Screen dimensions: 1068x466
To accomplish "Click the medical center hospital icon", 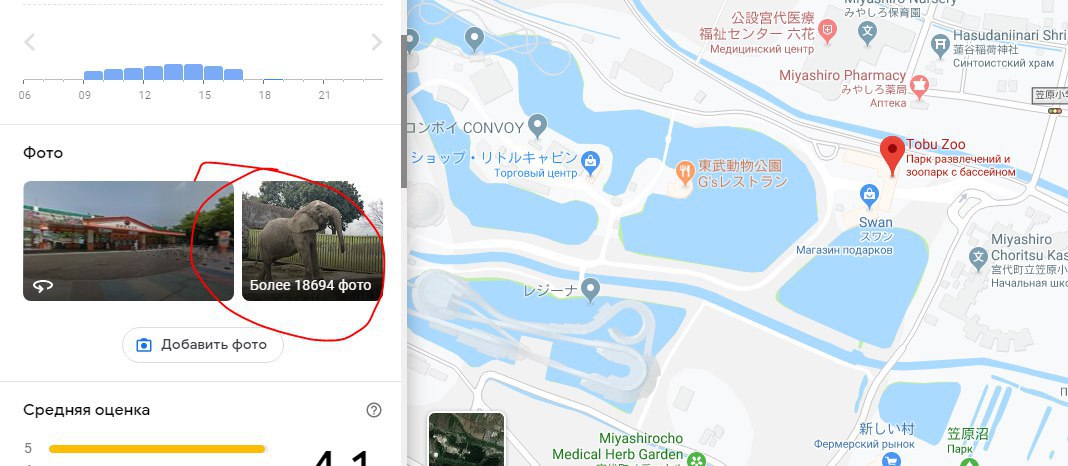I will (828, 31).
